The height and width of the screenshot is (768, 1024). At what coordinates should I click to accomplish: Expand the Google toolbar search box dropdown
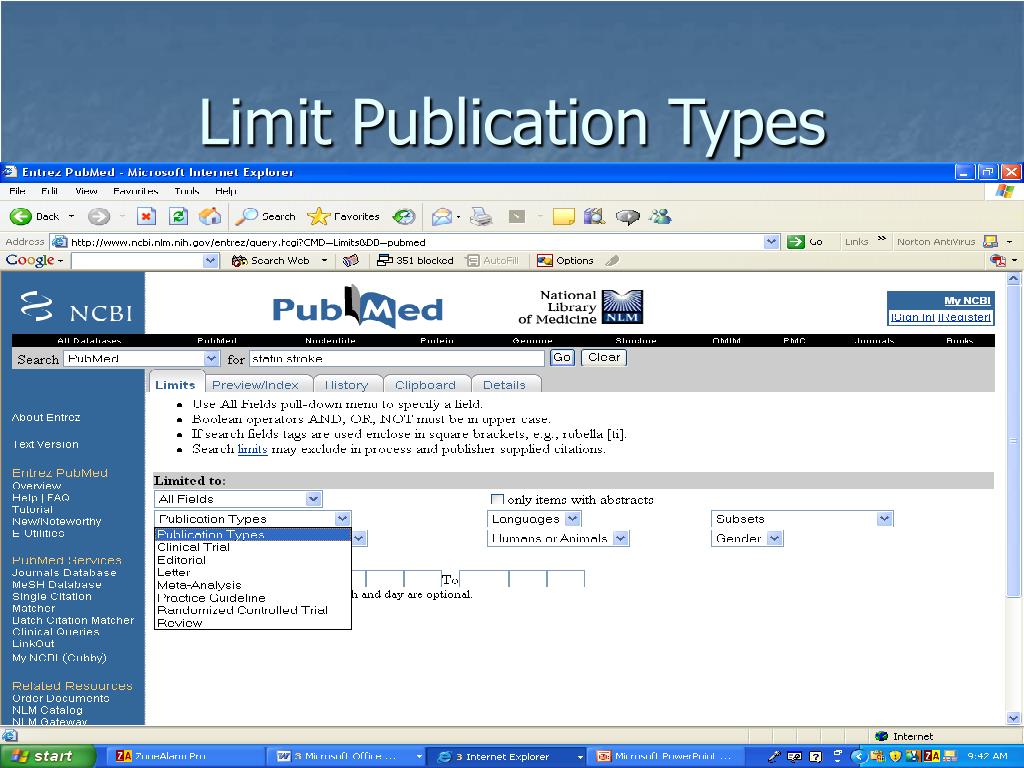(210, 261)
